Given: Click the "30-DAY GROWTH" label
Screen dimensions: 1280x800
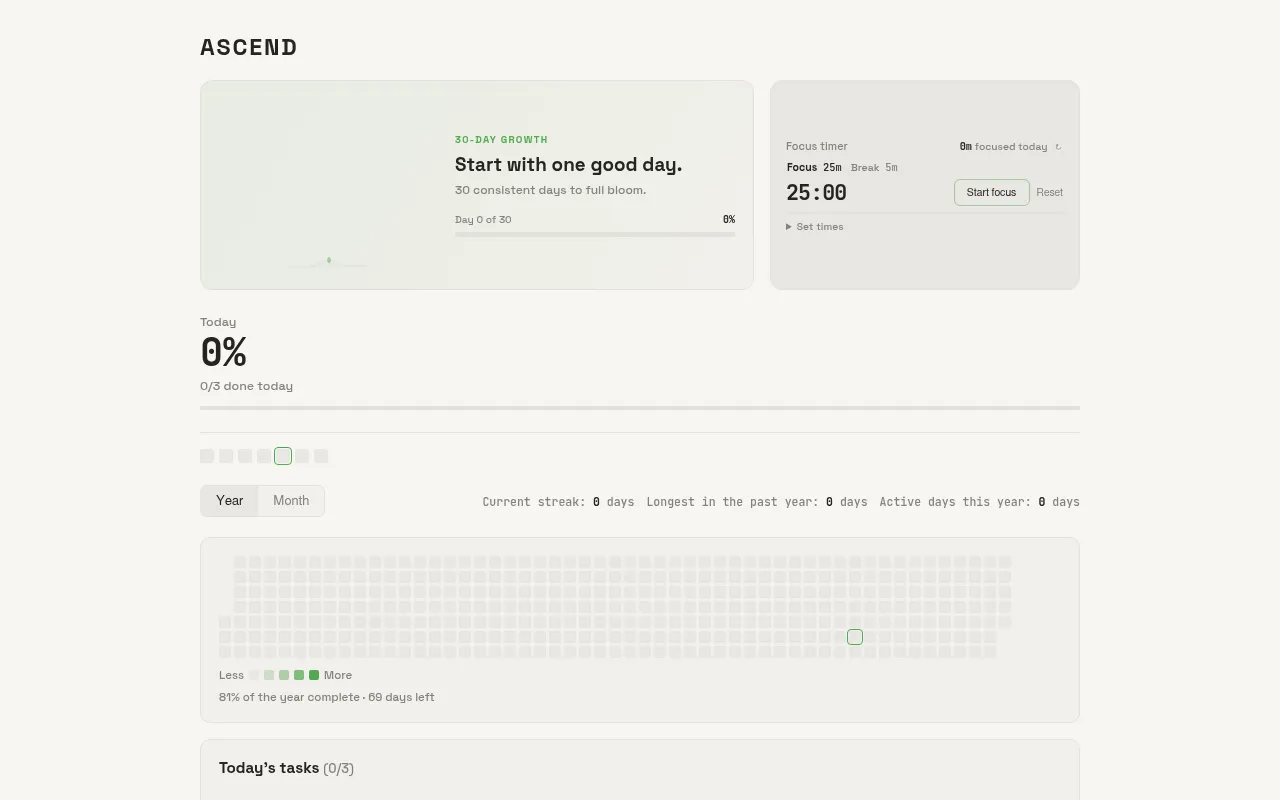Looking at the screenshot, I should (501, 140).
